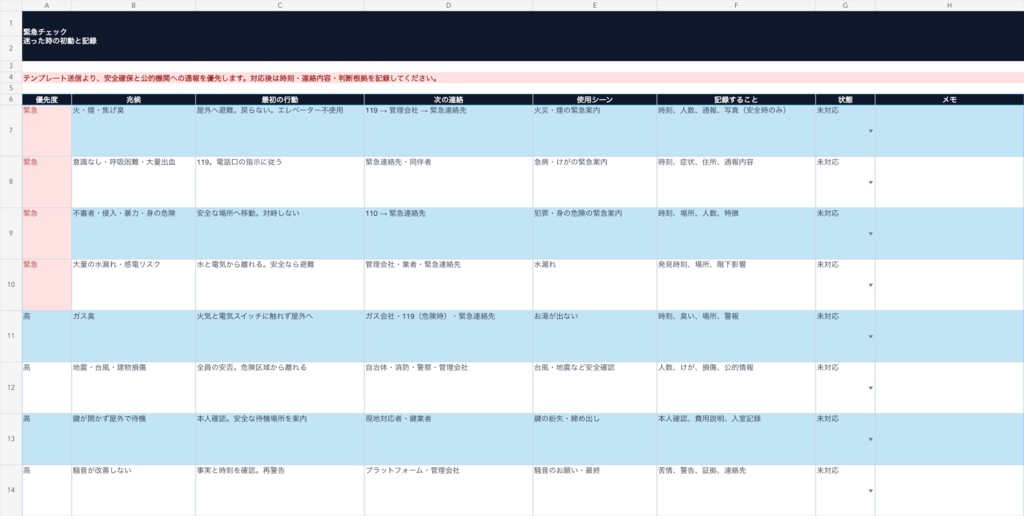Open the 状態 dropdown arrow in row 11

[870, 337]
